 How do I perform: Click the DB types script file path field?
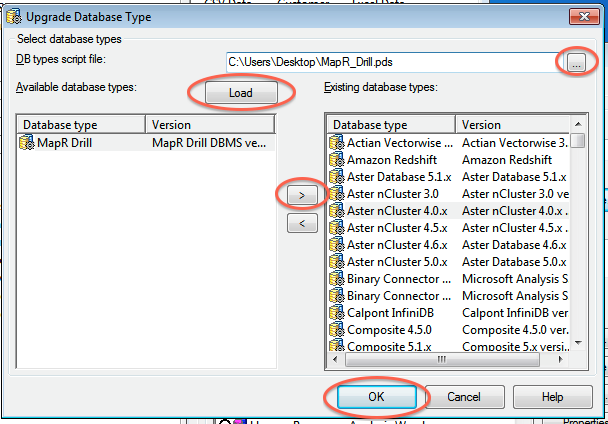[x=390, y=62]
